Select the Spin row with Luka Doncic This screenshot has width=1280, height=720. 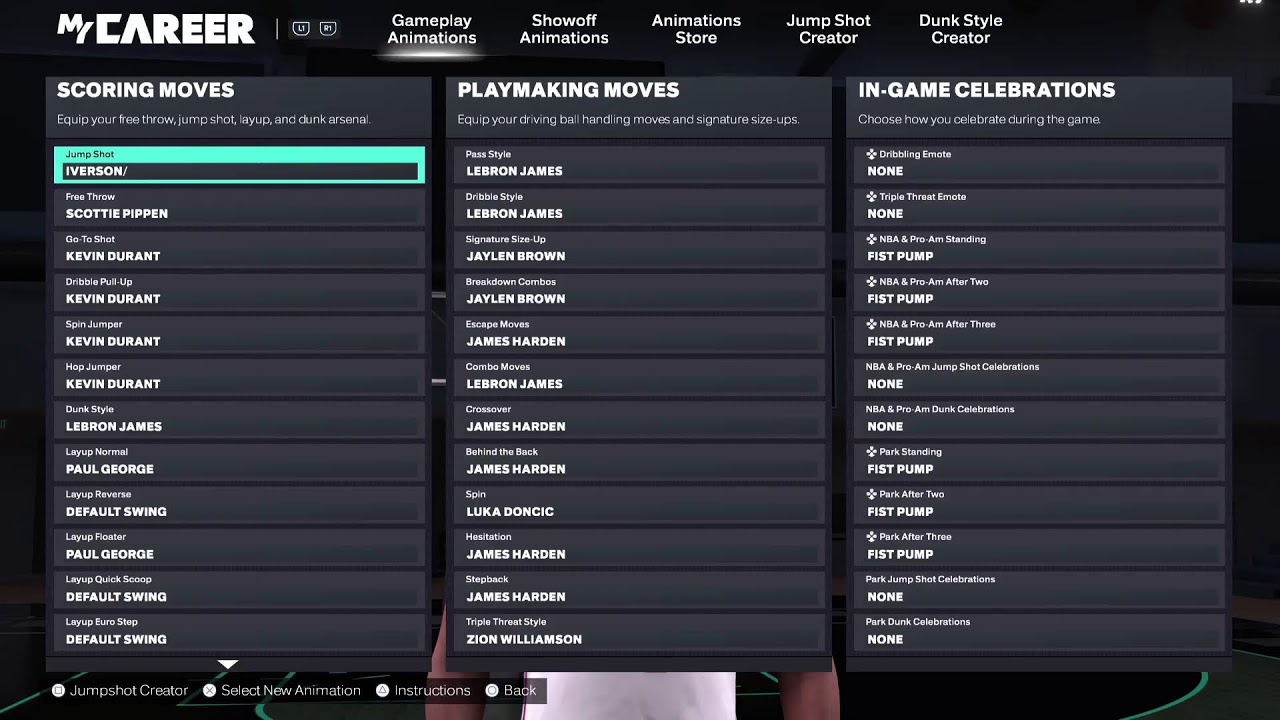(x=640, y=504)
